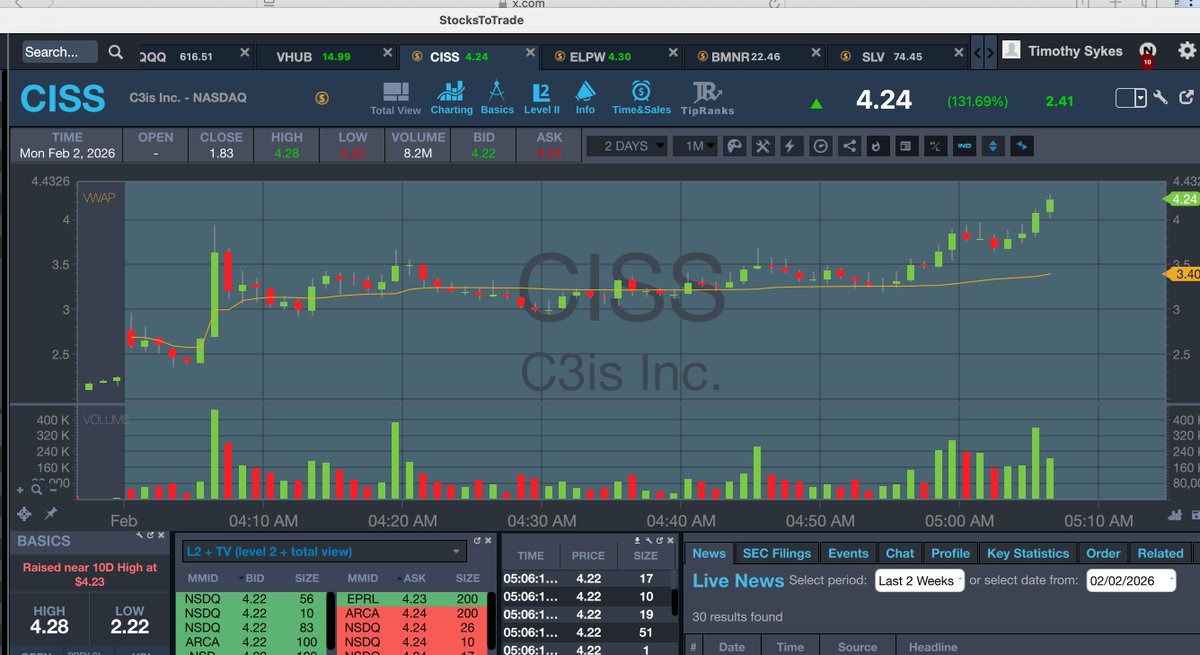The width and height of the screenshot is (1200, 655).
Task: Click the chart zoom magnifier control
Action: pyautogui.click(x=35, y=488)
